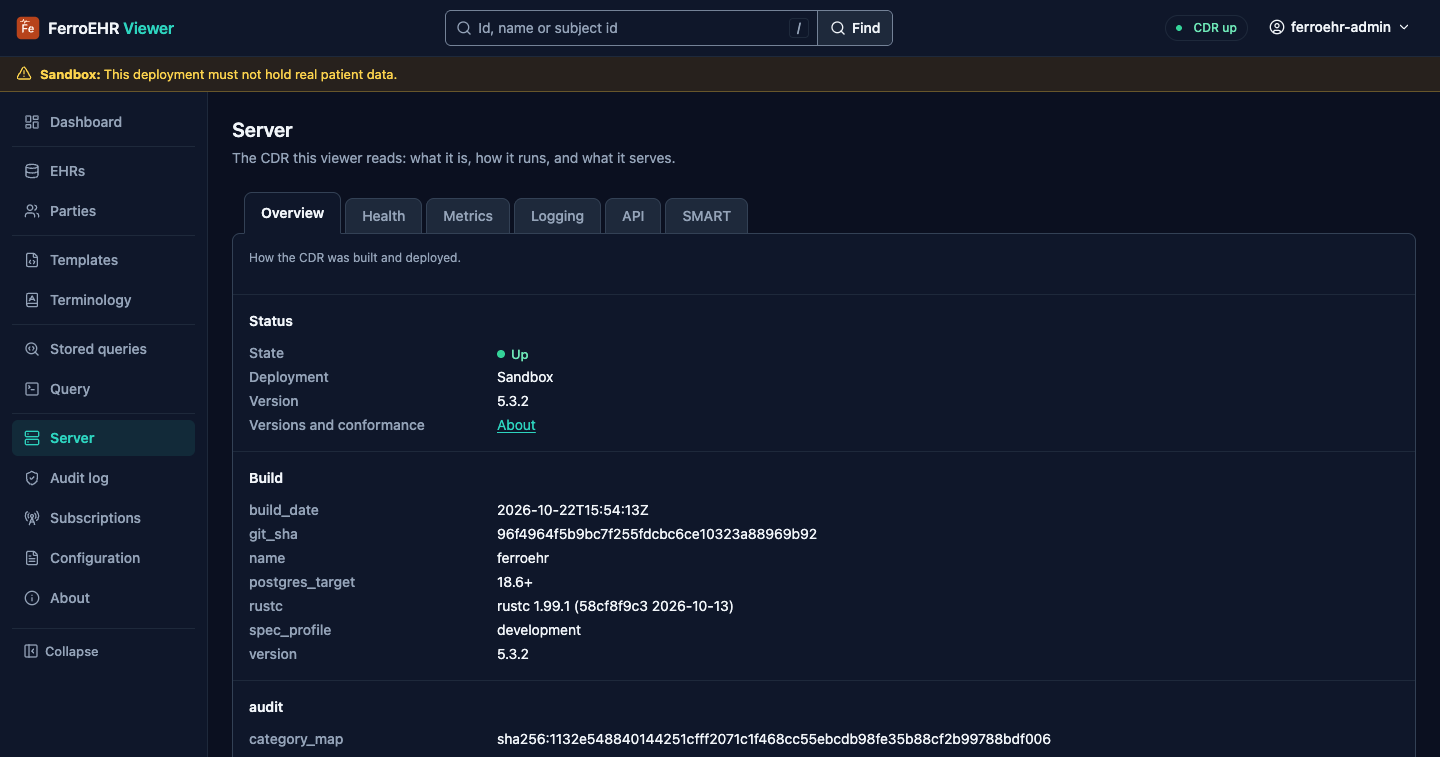
Task: Focus the Id, name or subject id search field
Action: pos(631,28)
